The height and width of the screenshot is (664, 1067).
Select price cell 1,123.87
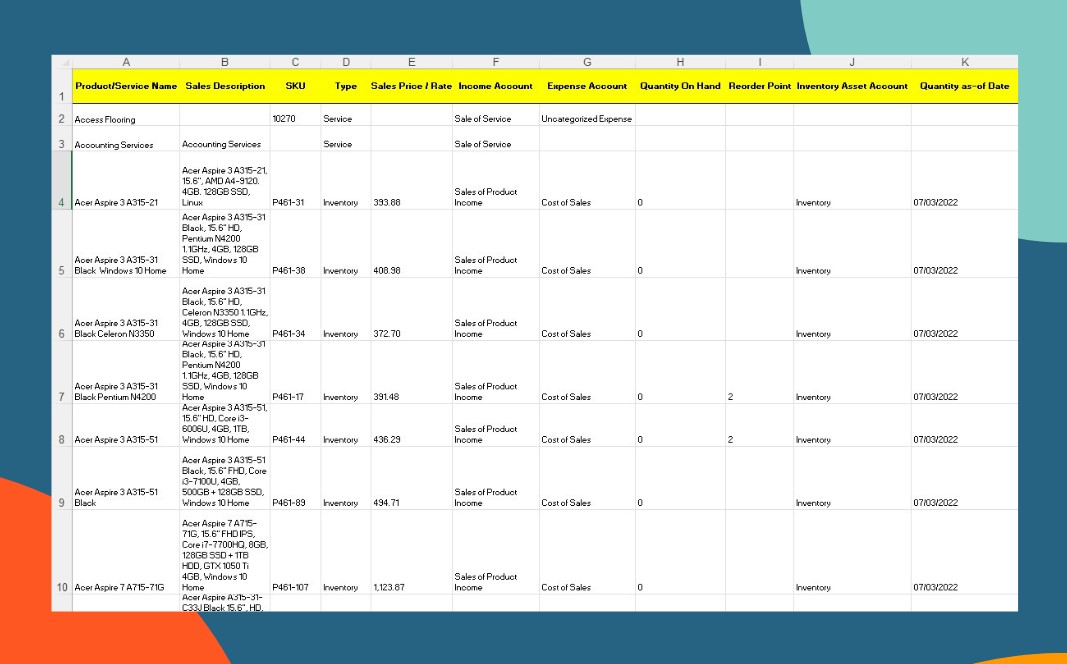[412, 552]
